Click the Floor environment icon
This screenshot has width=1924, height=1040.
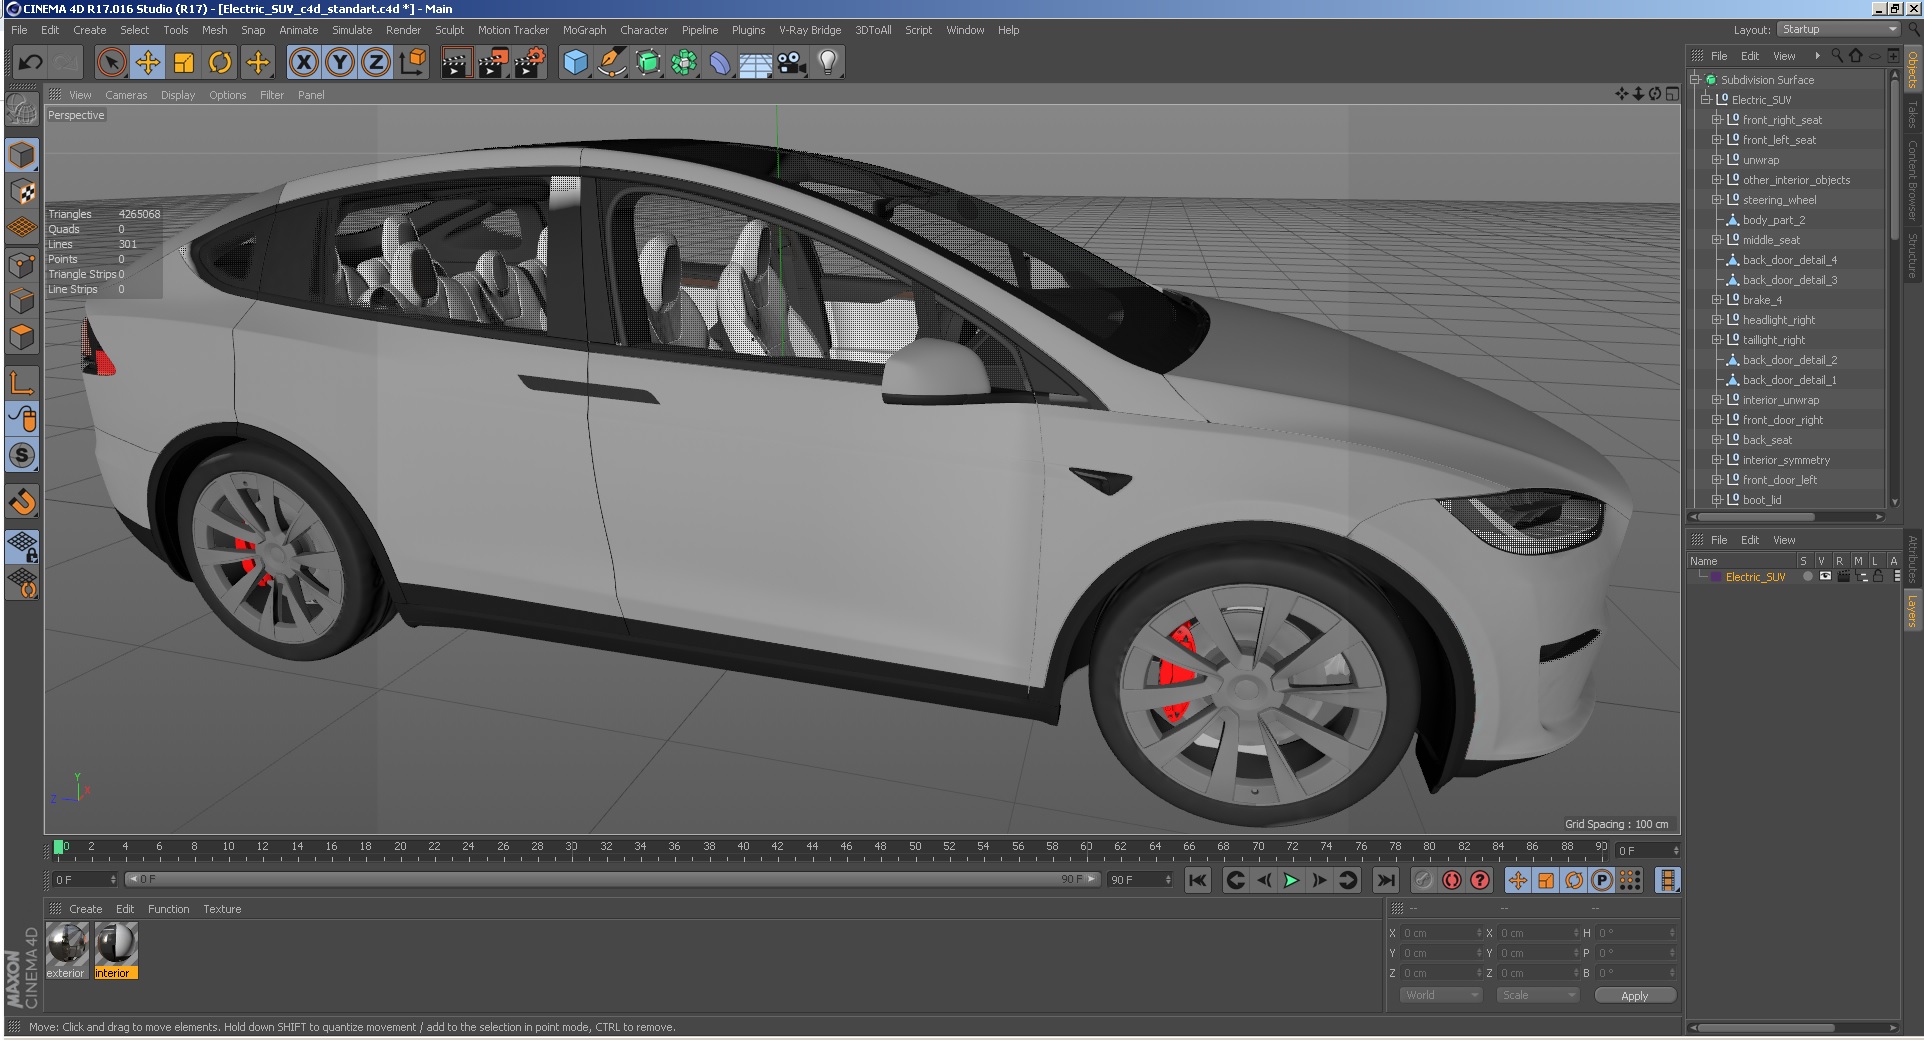click(x=756, y=63)
